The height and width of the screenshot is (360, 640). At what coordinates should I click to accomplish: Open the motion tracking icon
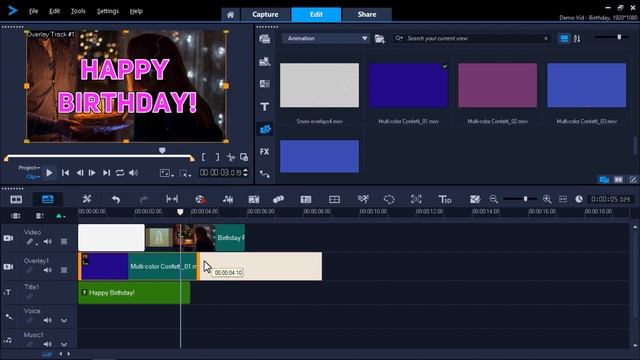click(x=363, y=199)
